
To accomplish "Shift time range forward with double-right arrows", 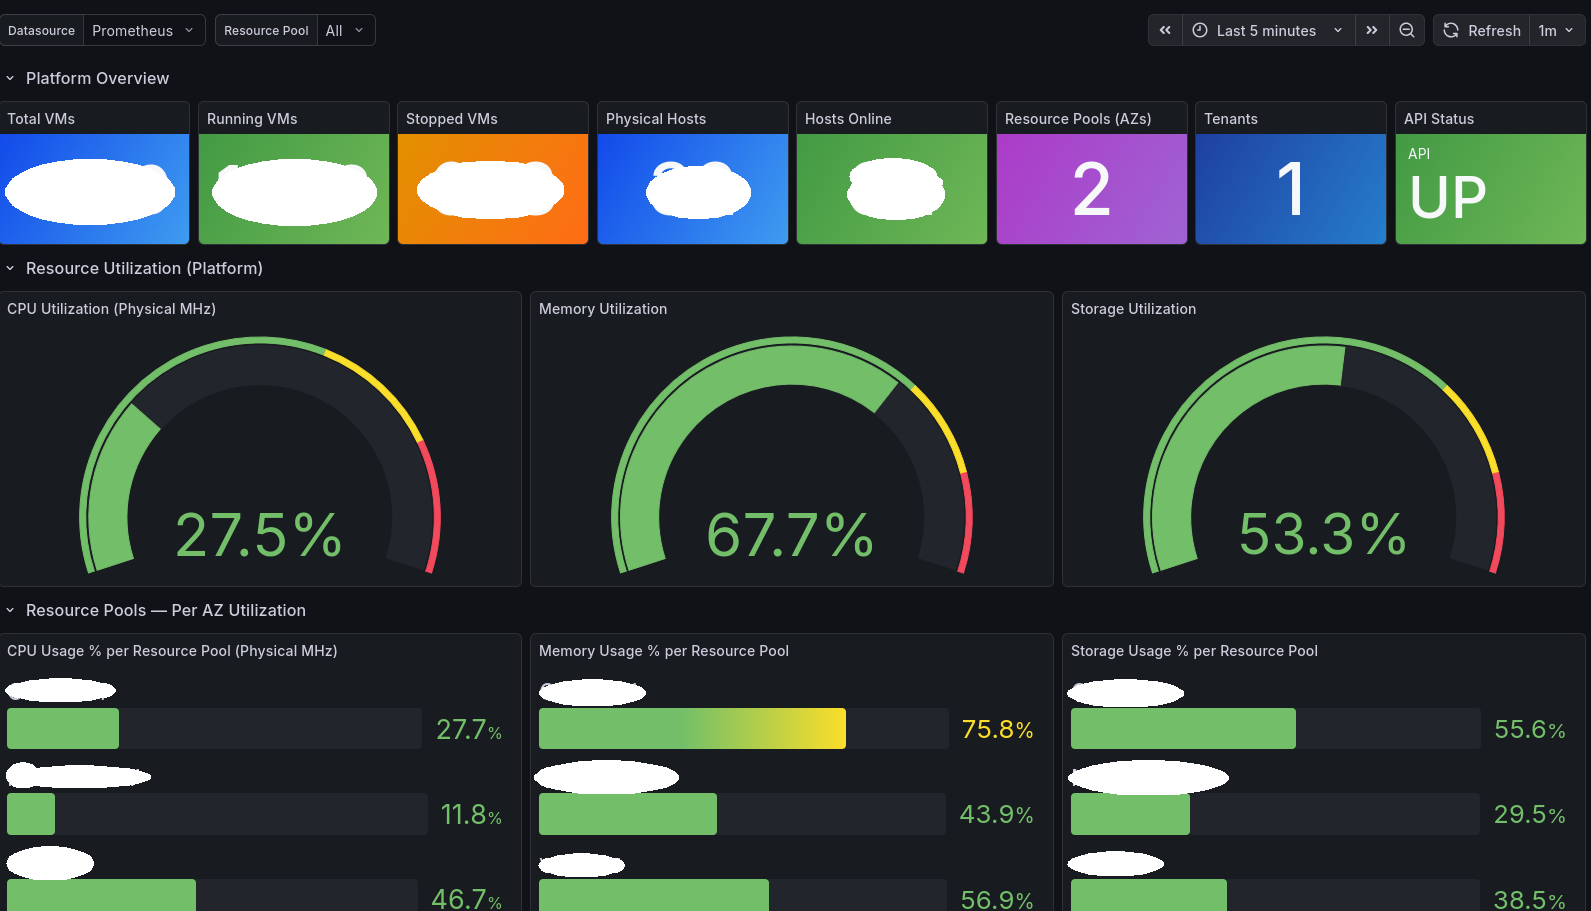I will [x=1372, y=30].
